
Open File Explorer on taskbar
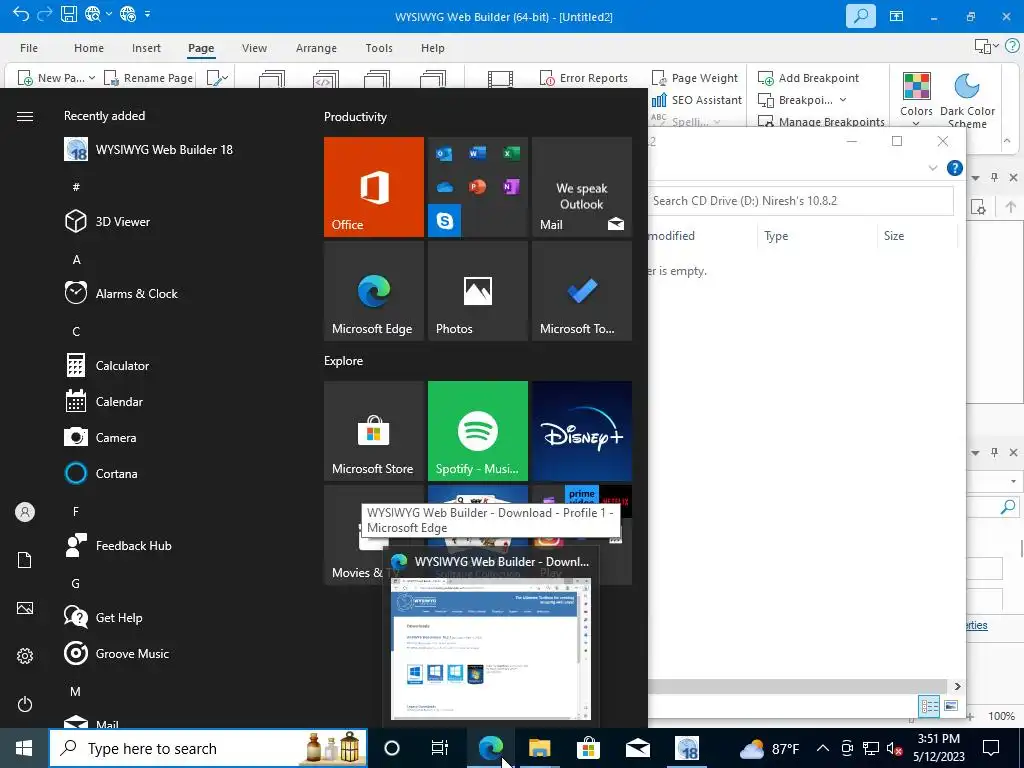pos(539,748)
